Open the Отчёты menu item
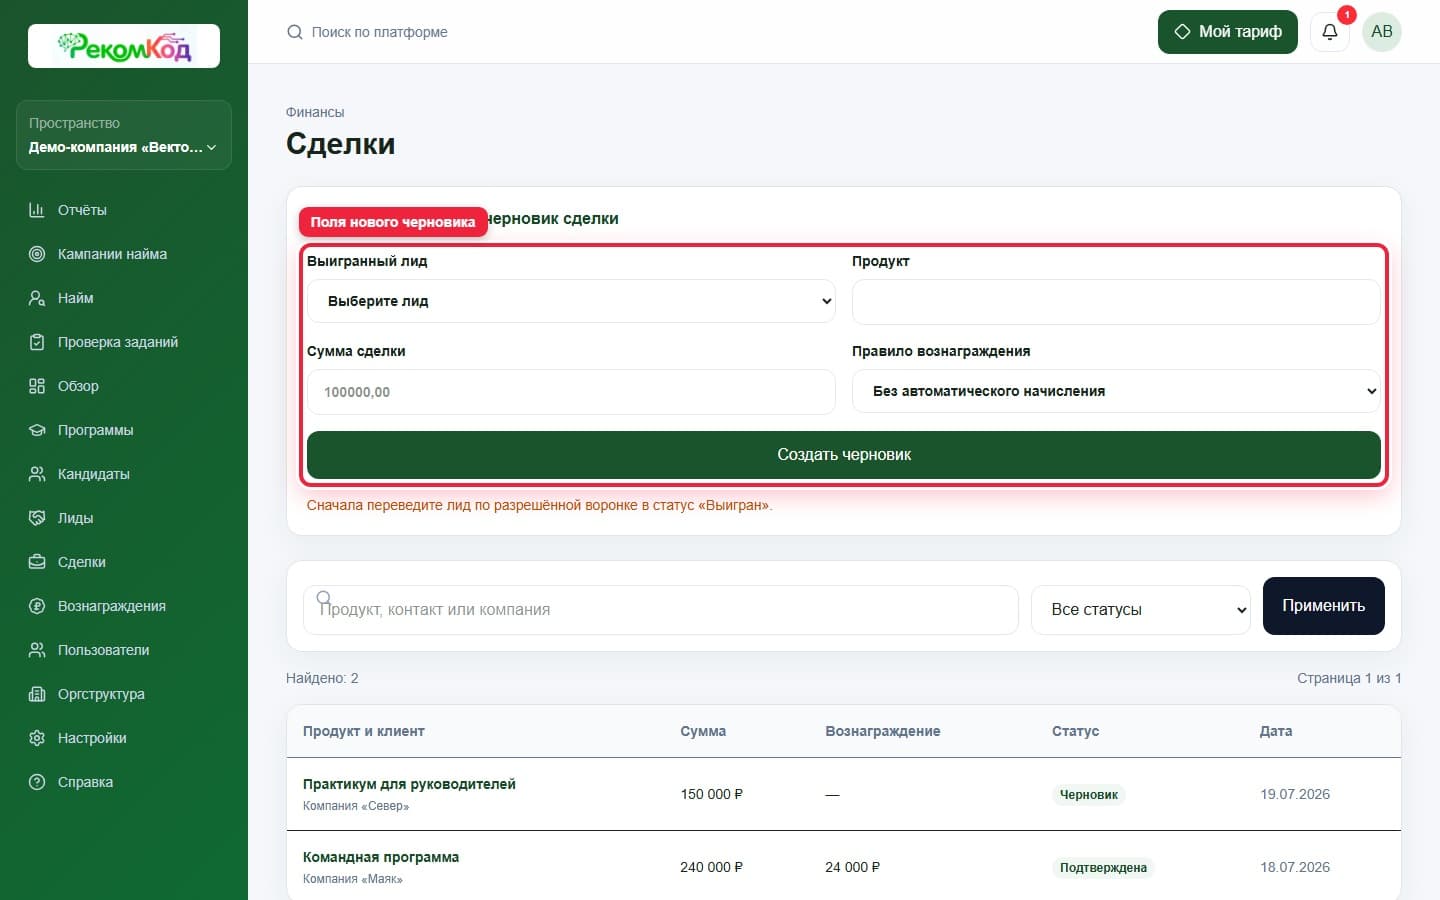1440x900 pixels. (x=124, y=210)
